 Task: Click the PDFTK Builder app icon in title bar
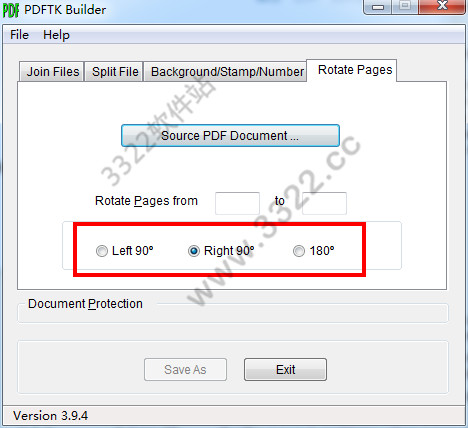tap(11, 10)
